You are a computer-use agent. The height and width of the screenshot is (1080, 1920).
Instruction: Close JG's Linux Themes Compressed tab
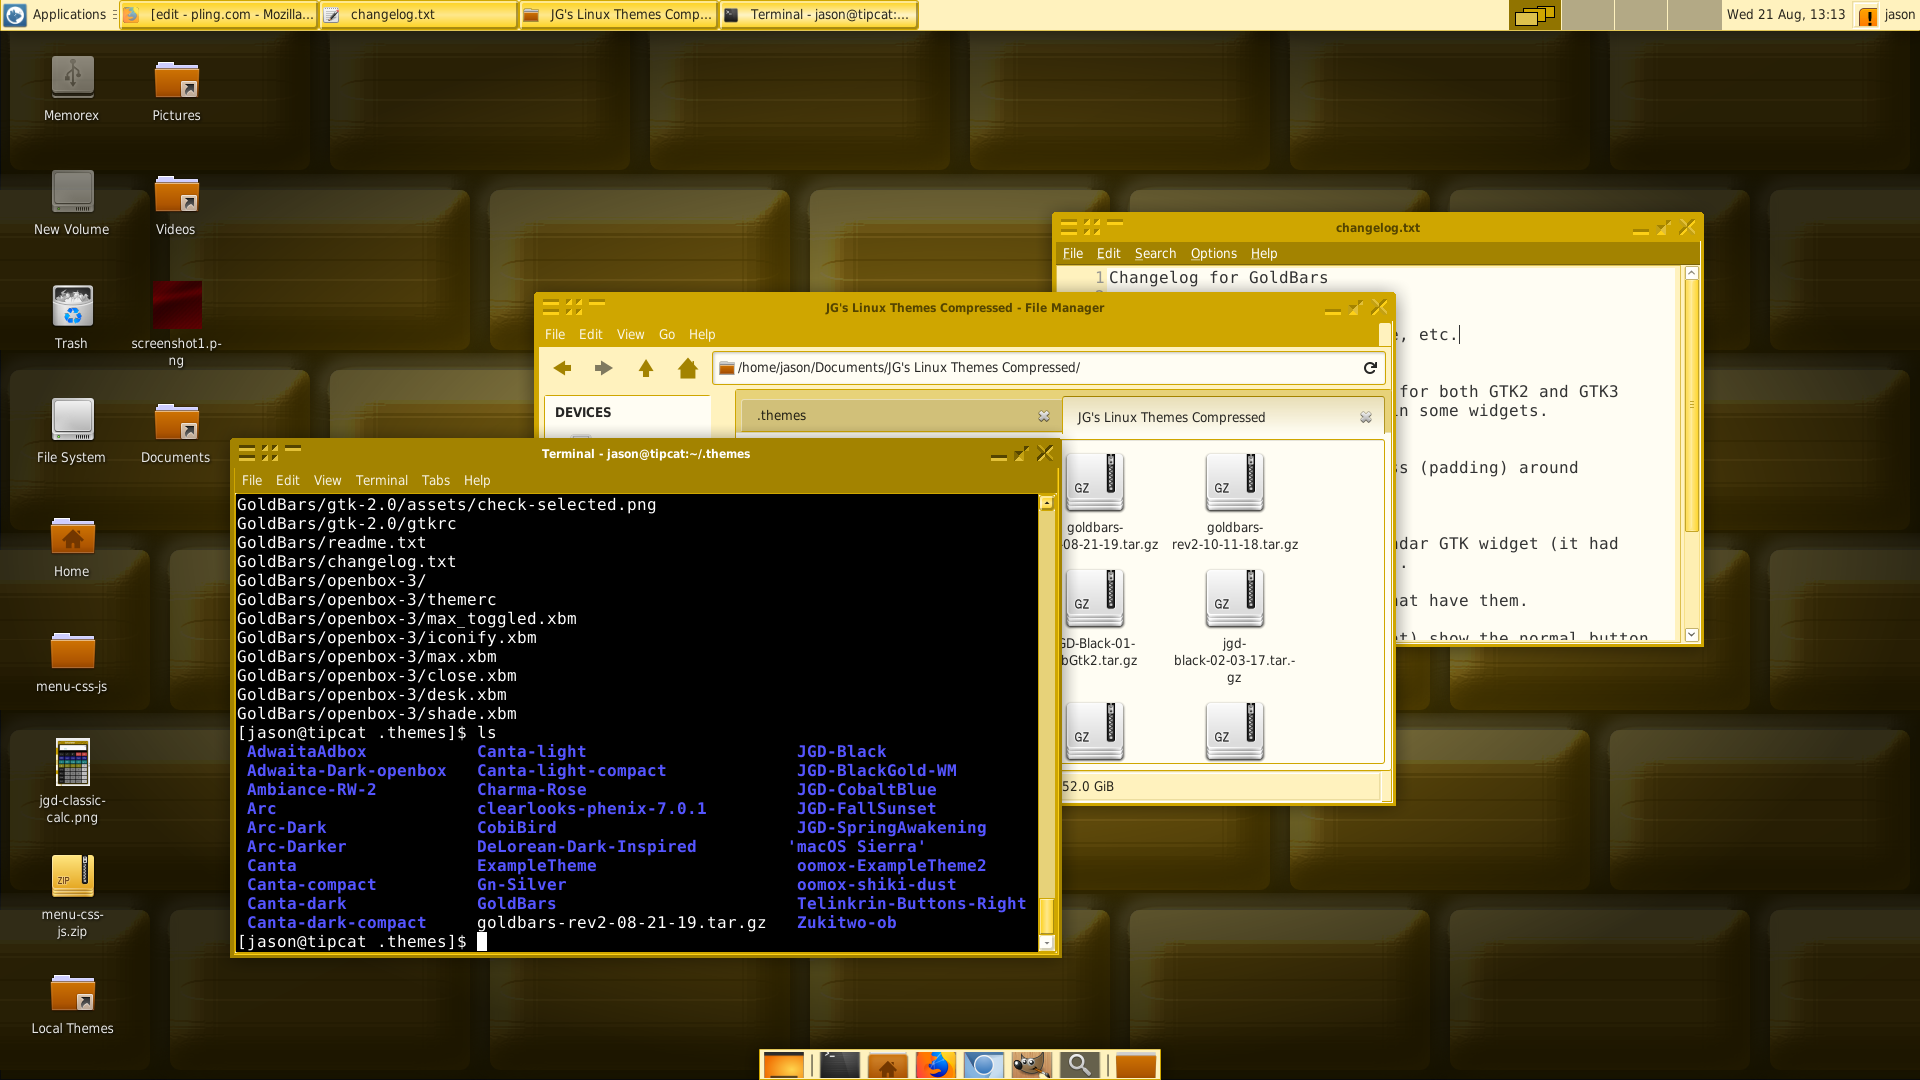(1366, 417)
